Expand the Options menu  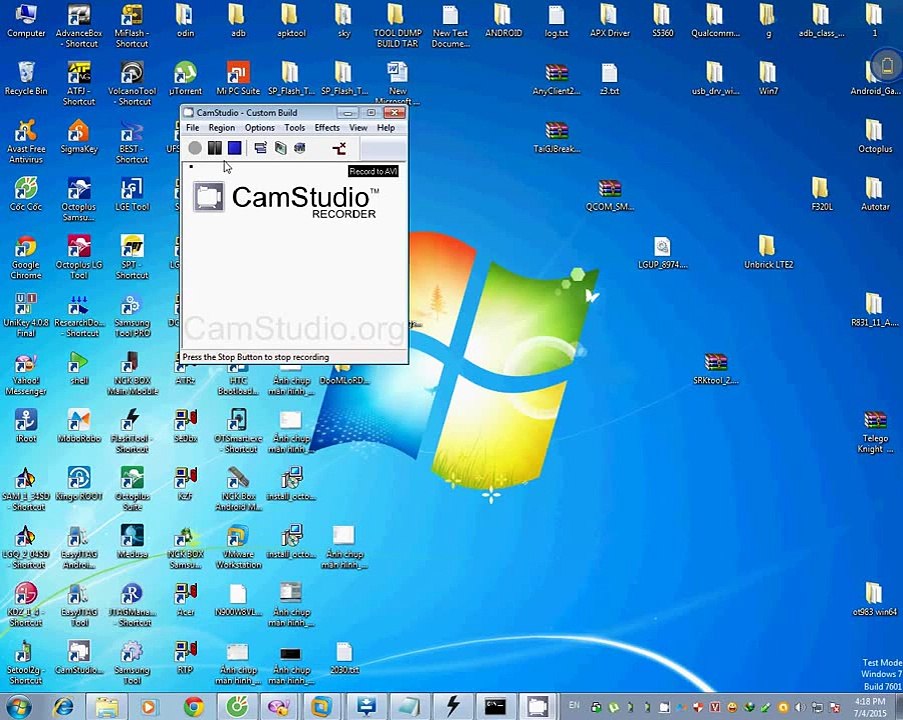click(x=259, y=128)
